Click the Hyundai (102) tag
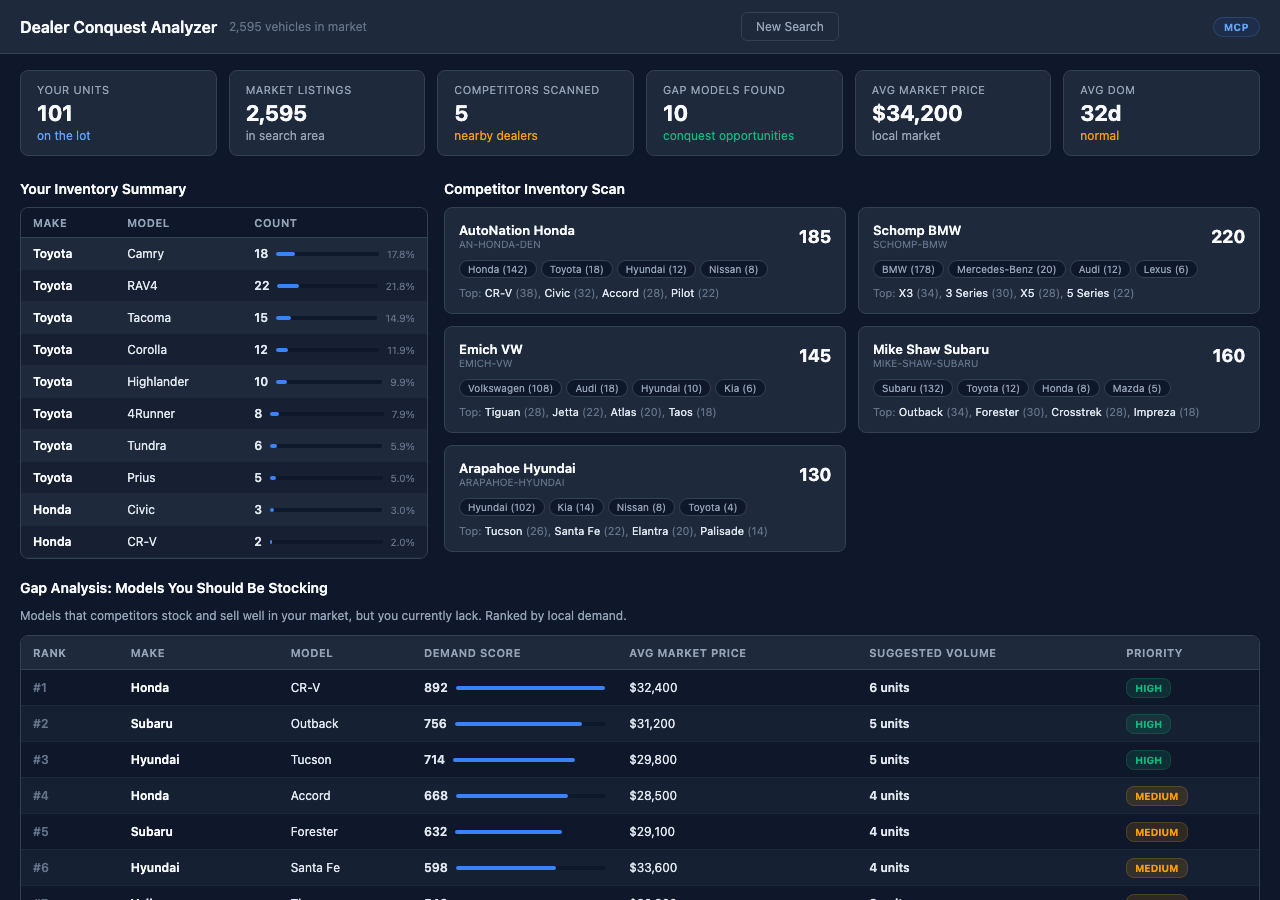This screenshot has height=900, width=1280. click(x=501, y=507)
